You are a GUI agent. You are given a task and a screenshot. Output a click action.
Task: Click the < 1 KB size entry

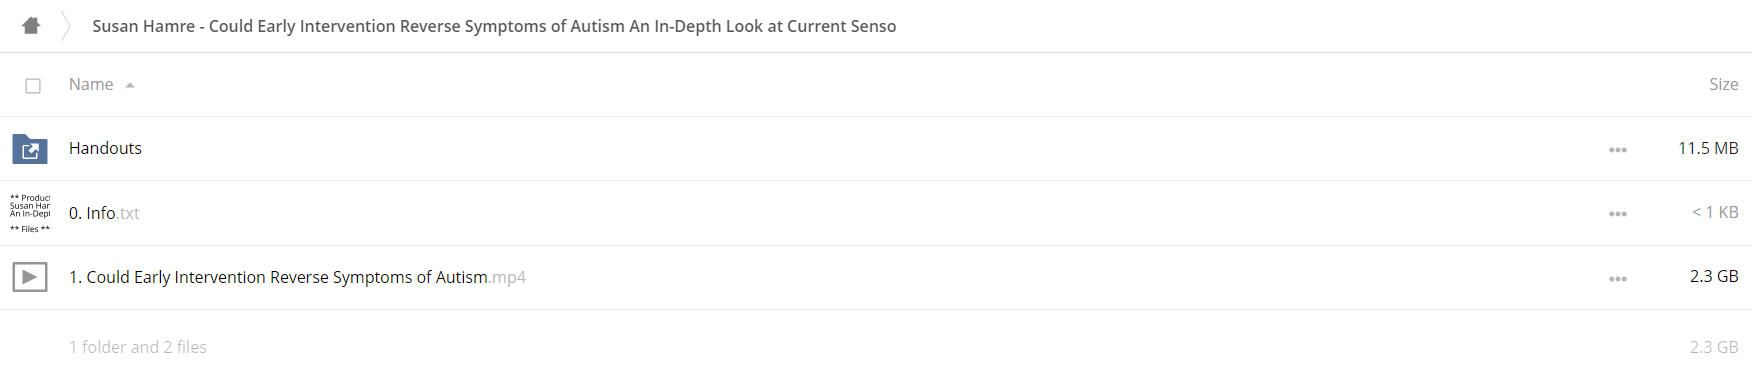coord(1715,212)
